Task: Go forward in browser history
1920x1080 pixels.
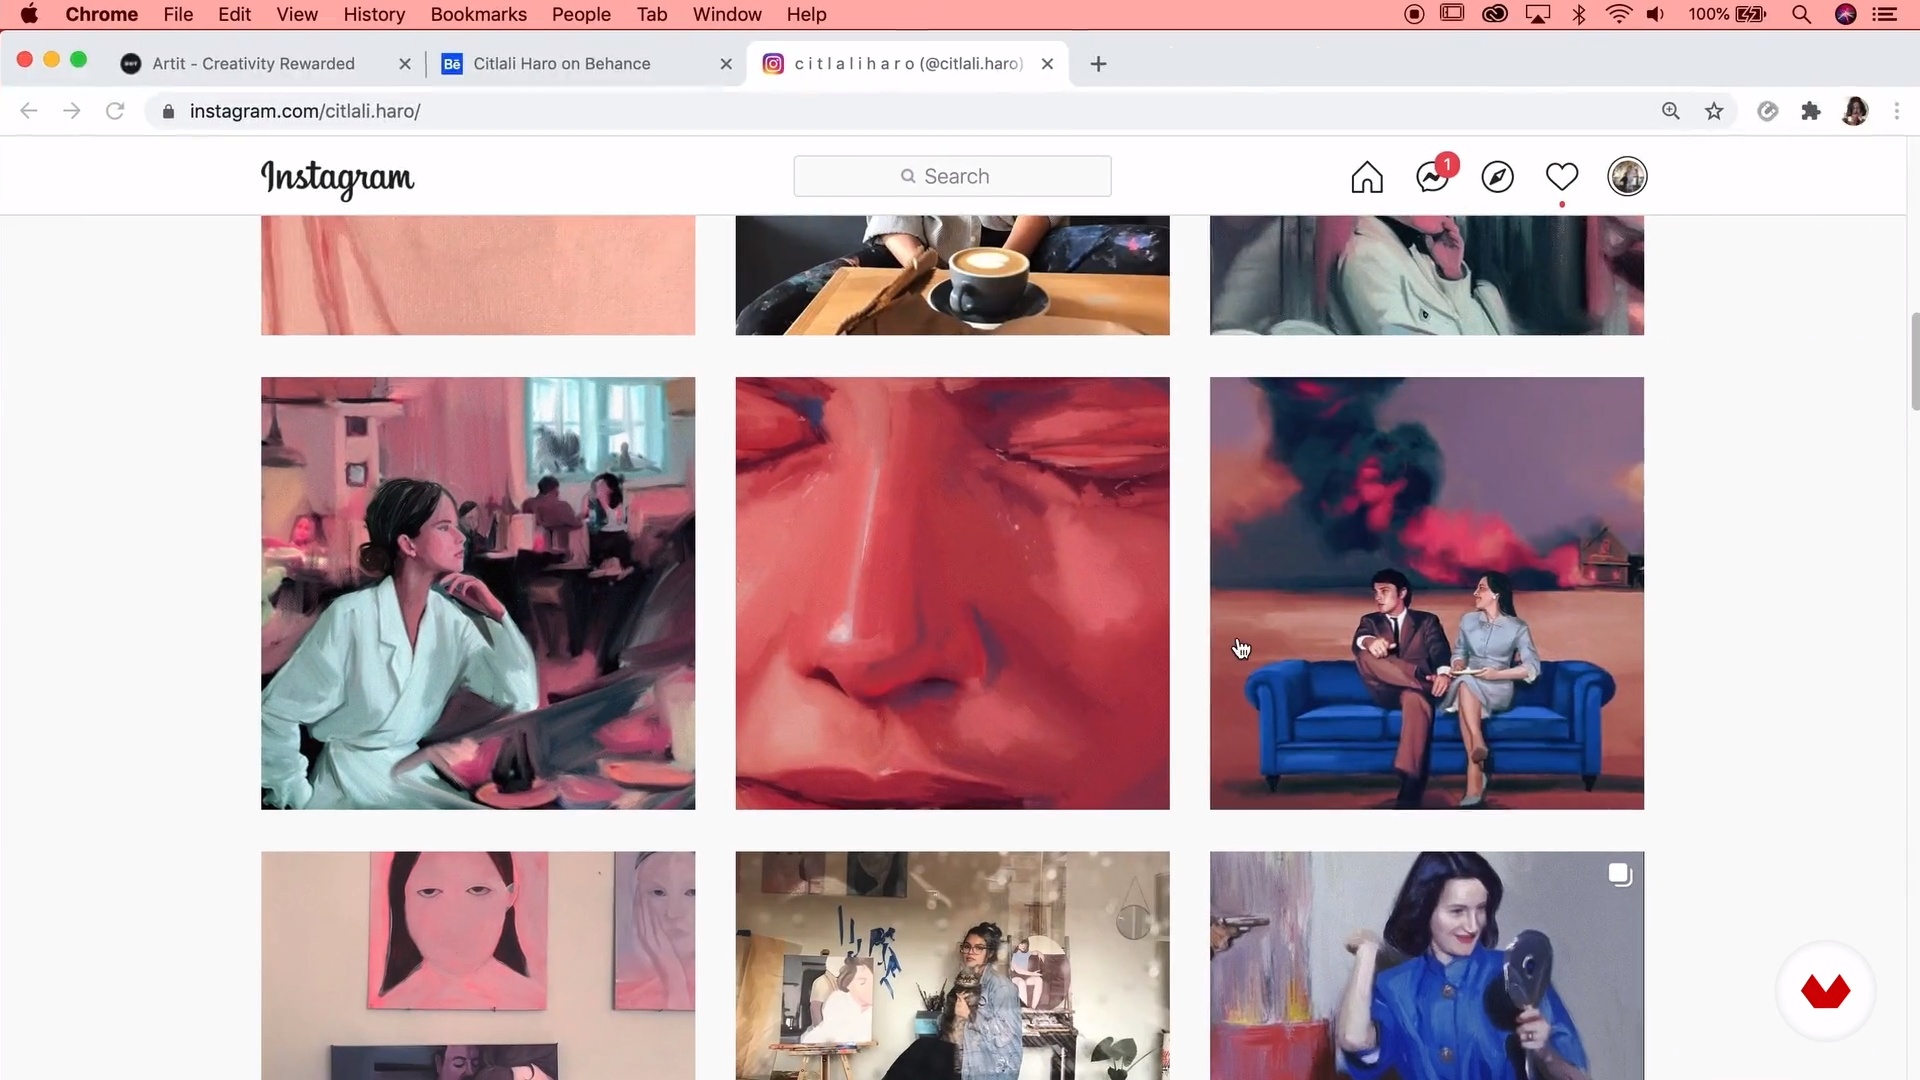Action: [72, 111]
